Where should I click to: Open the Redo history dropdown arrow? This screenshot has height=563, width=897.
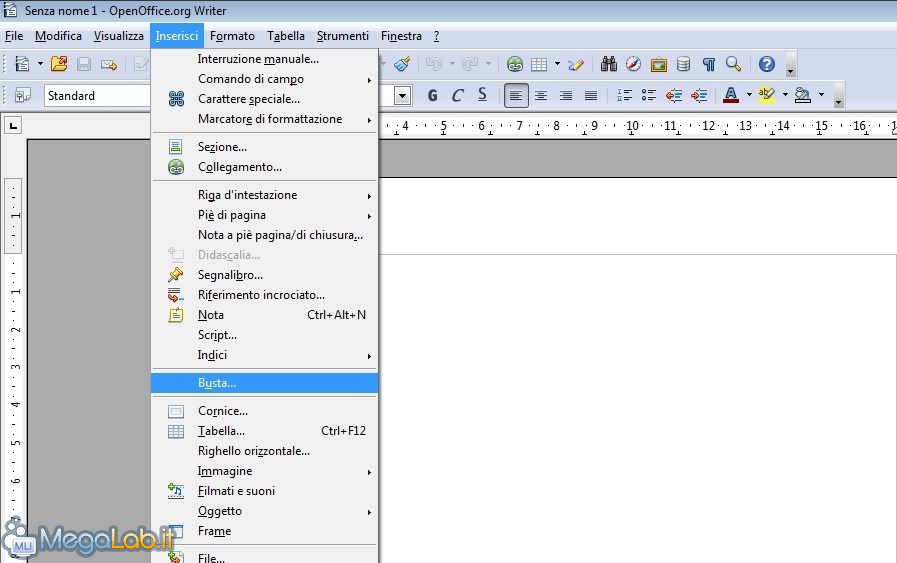point(488,64)
